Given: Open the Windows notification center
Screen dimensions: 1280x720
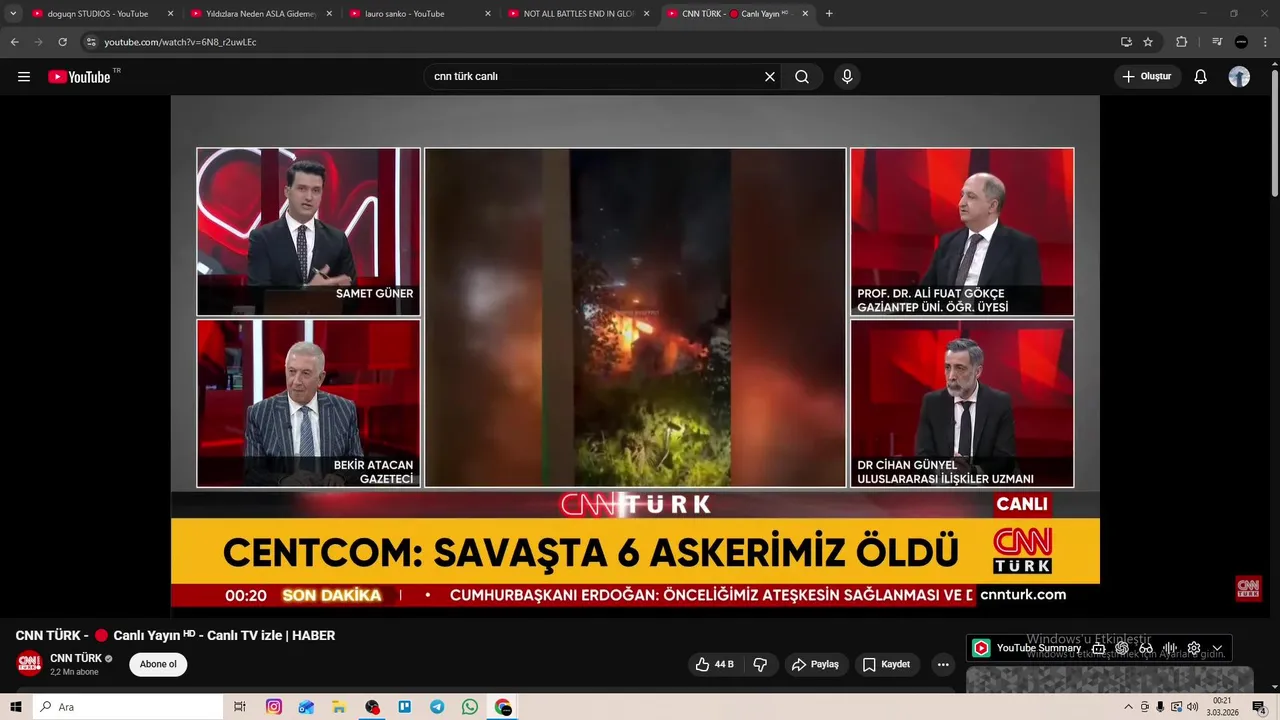Looking at the screenshot, I should (x=1259, y=707).
